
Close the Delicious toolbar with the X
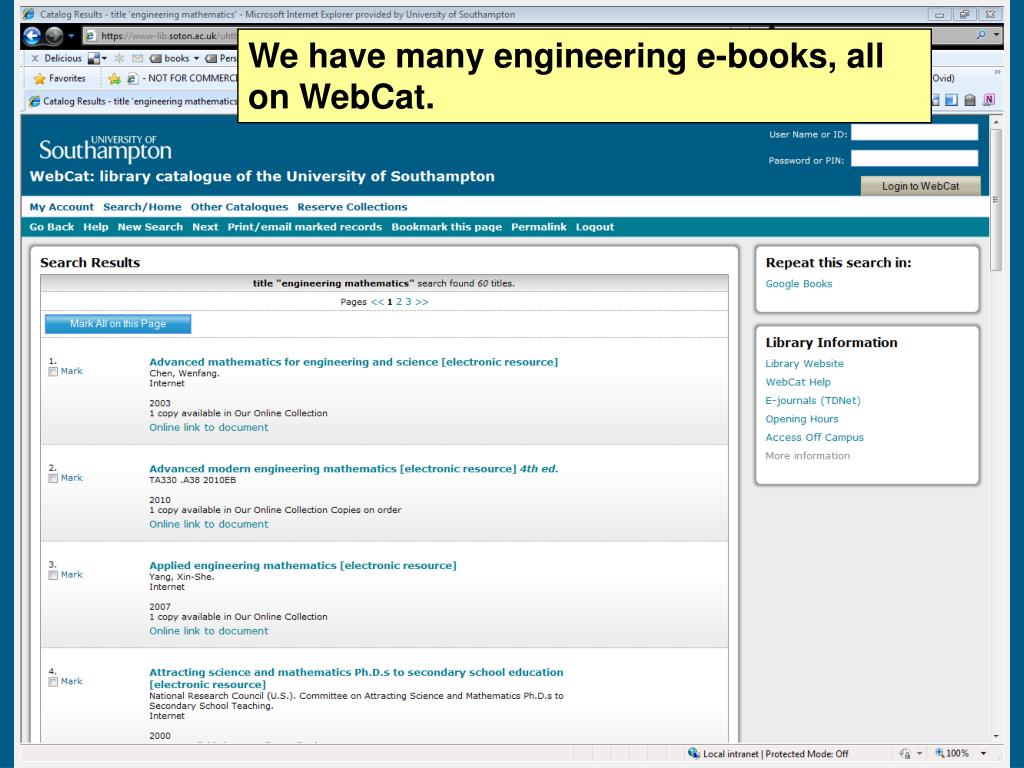click(x=35, y=58)
